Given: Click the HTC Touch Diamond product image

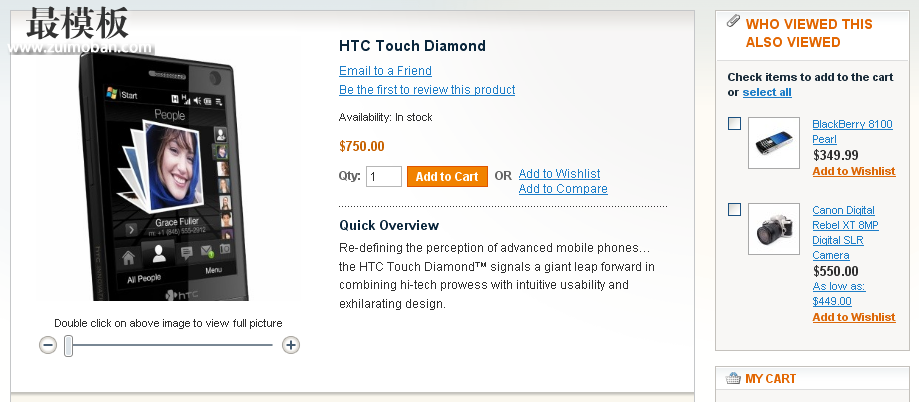Looking at the screenshot, I should (164, 177).
